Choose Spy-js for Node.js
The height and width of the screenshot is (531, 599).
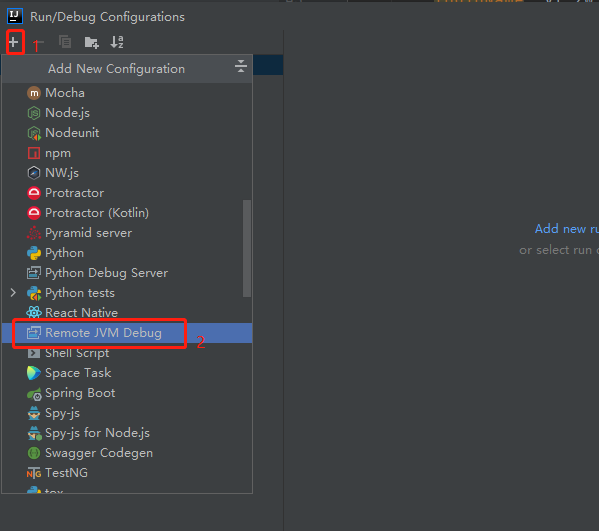pos(127,433)
